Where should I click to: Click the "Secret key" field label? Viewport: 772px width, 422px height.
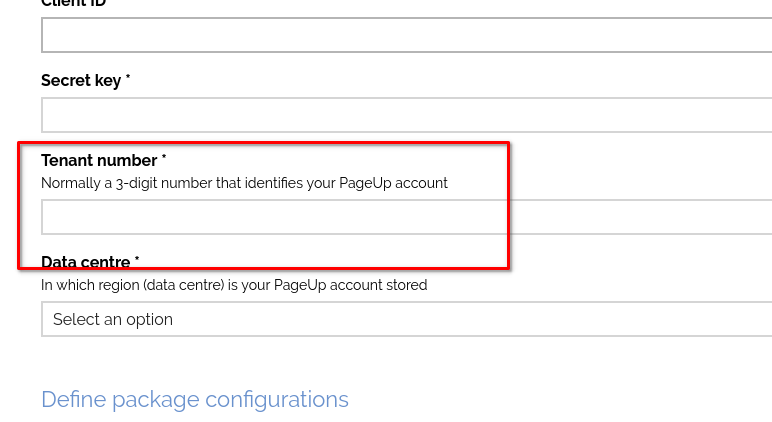81,80
